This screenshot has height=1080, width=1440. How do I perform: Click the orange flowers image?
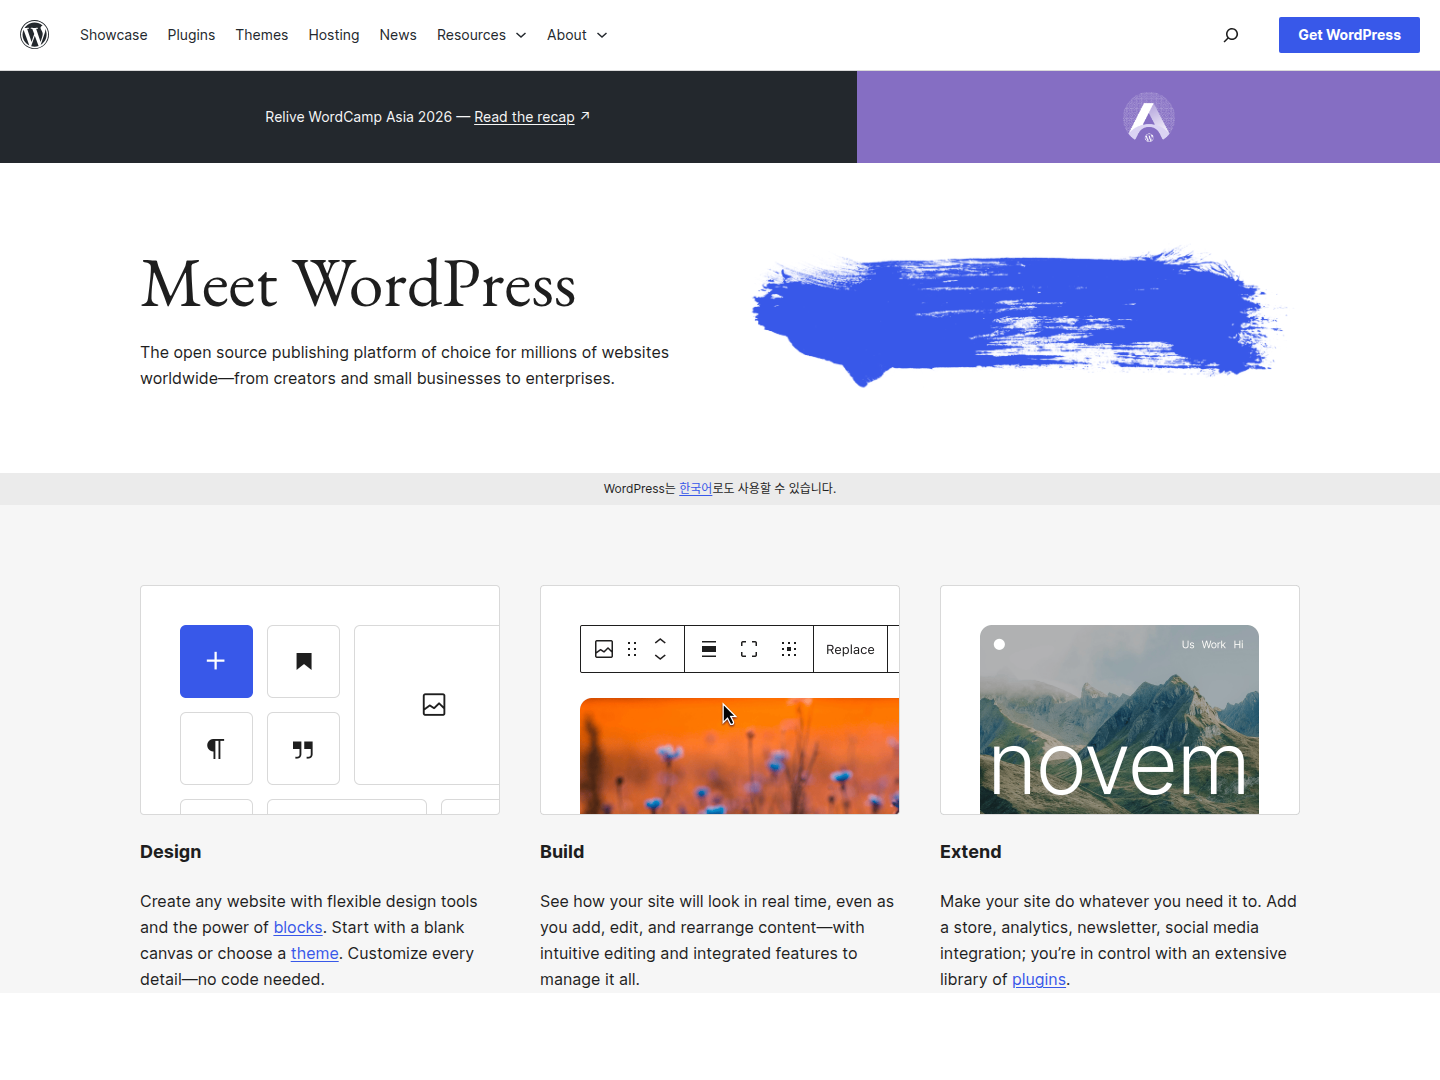pyautogui.click(x=740, y=756)
